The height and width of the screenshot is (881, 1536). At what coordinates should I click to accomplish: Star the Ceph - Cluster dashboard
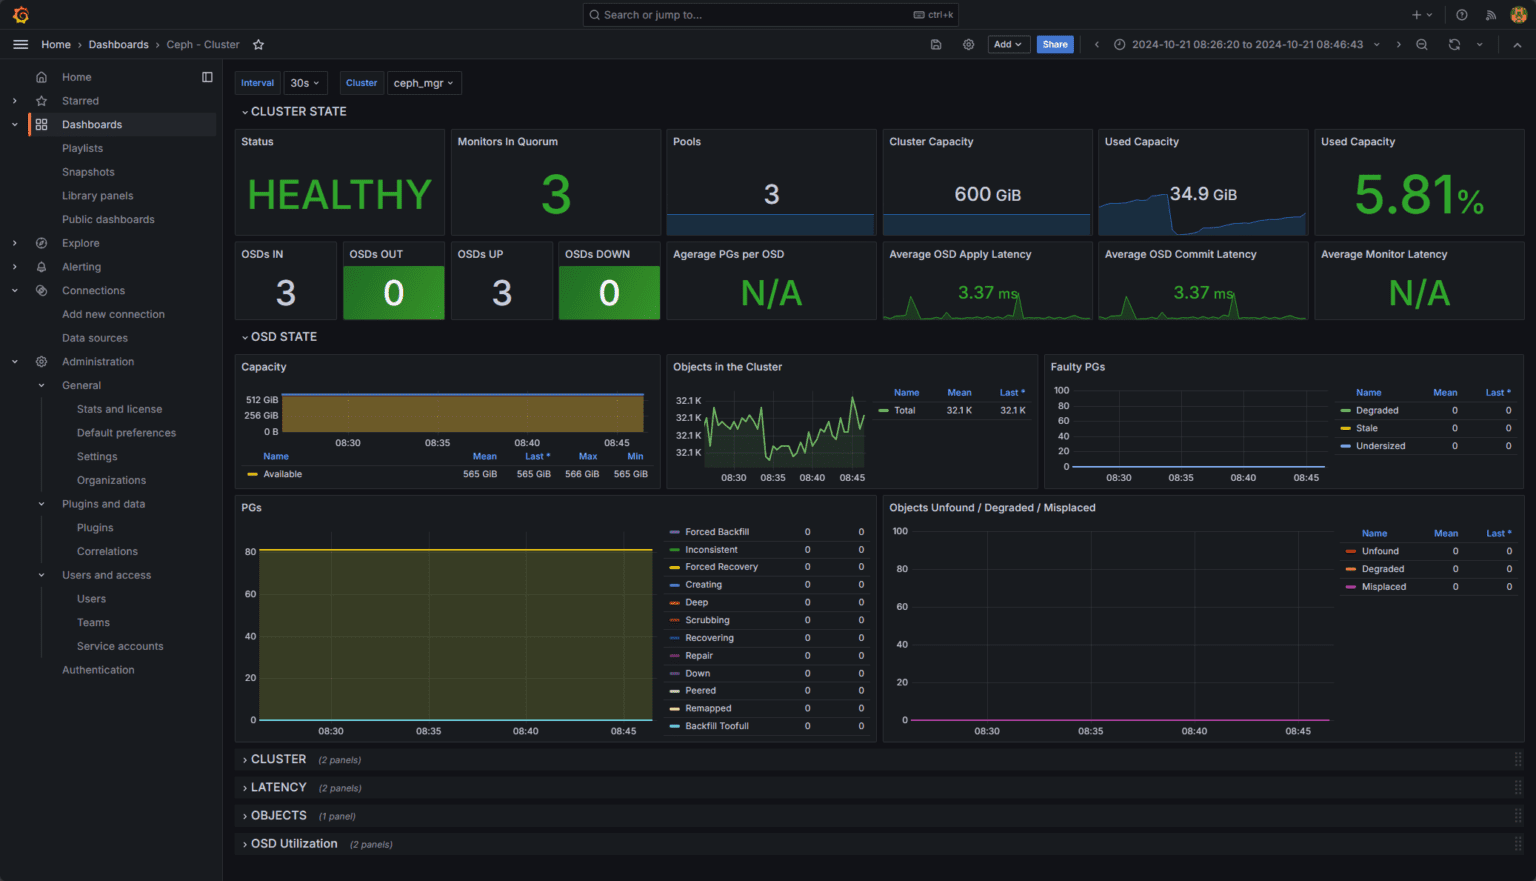(x=257, y=44)
